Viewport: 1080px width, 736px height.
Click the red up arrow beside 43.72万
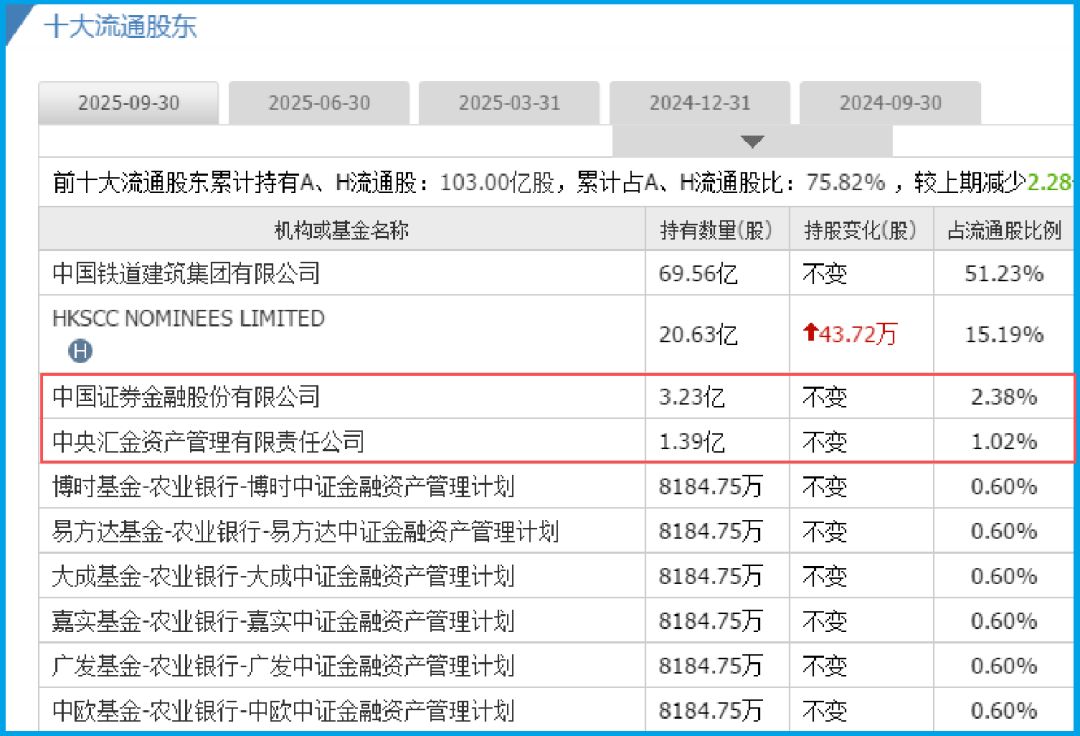tap(810, 333)
